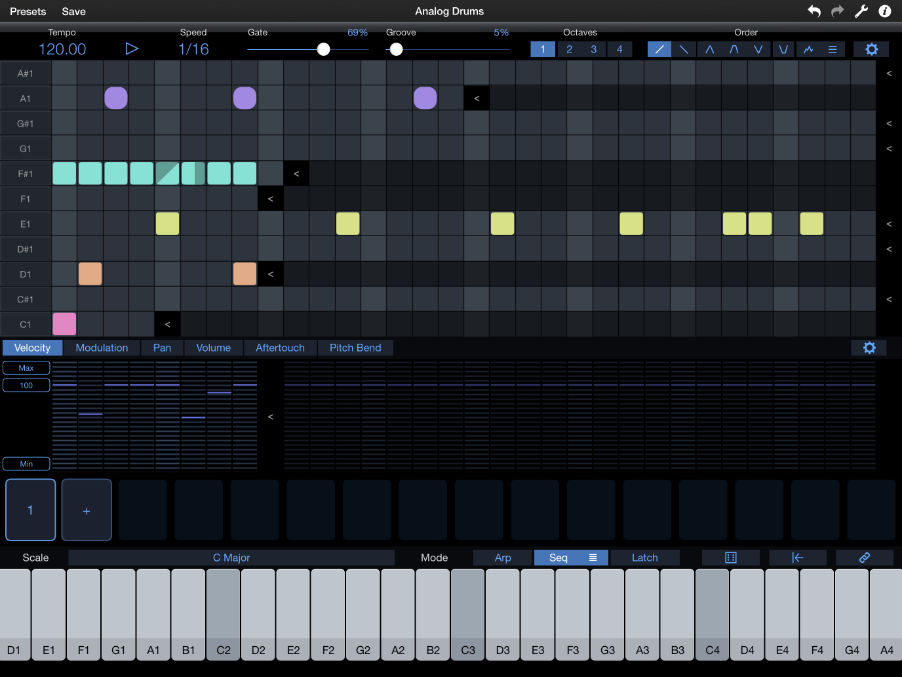Select octave 2 in the Octaves row
Screen dimensions: 902x677
(x=571, y=48)
